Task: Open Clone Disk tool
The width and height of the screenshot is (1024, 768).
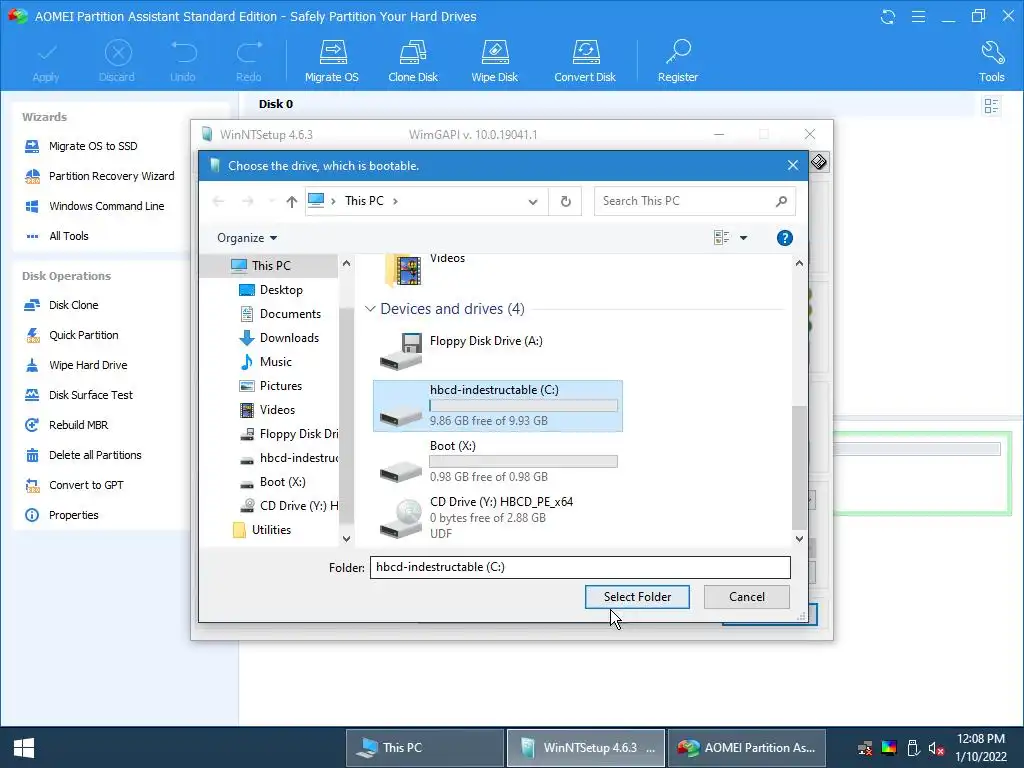Action: coord(413,61)
